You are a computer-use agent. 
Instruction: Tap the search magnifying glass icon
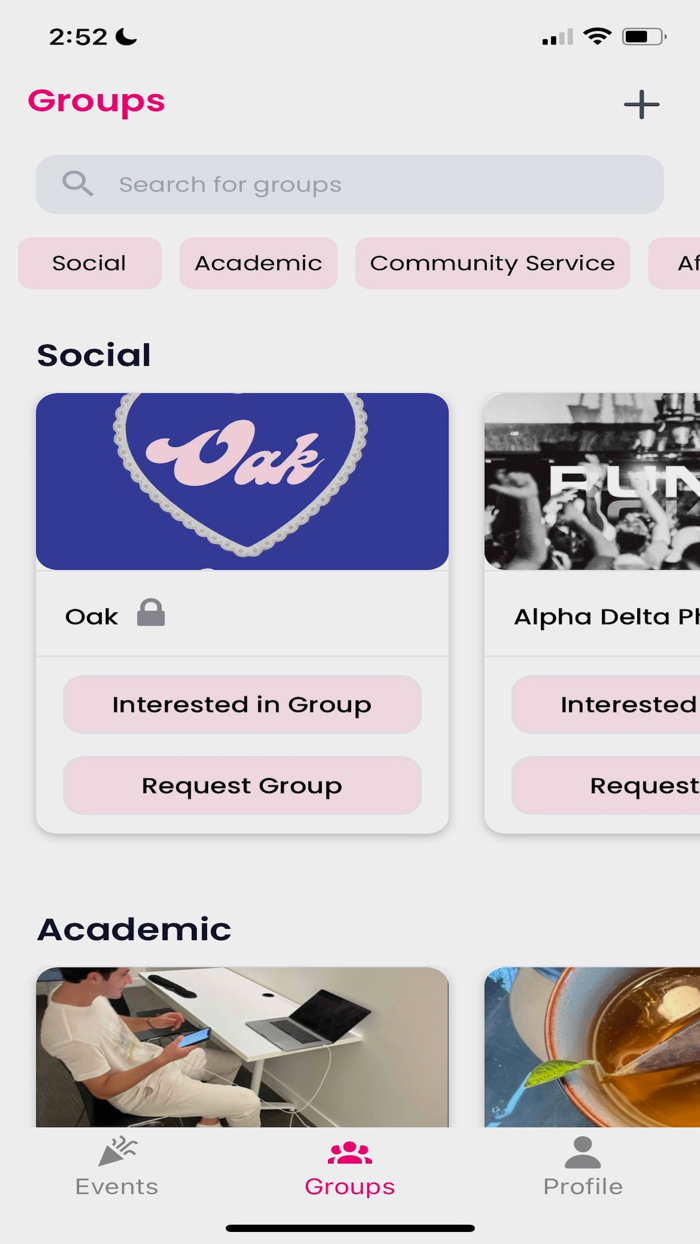click(77, 184)
